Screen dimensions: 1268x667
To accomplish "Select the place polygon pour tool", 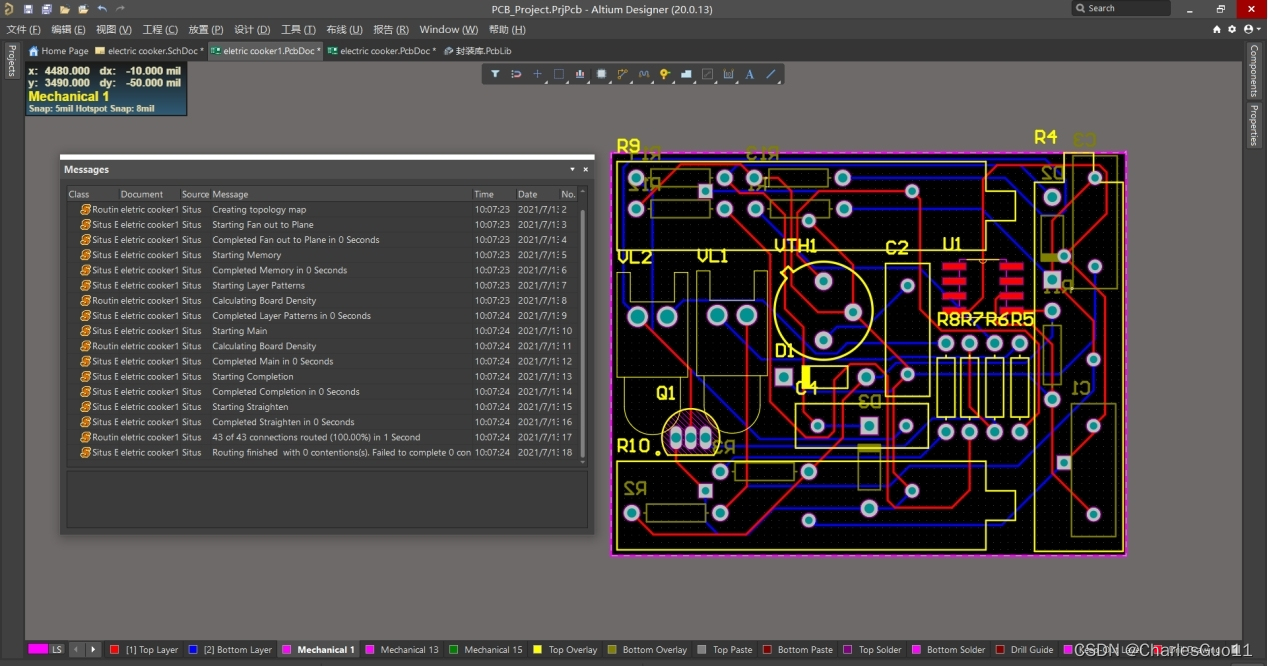I will pyautogui.click(x=686, y=74).
